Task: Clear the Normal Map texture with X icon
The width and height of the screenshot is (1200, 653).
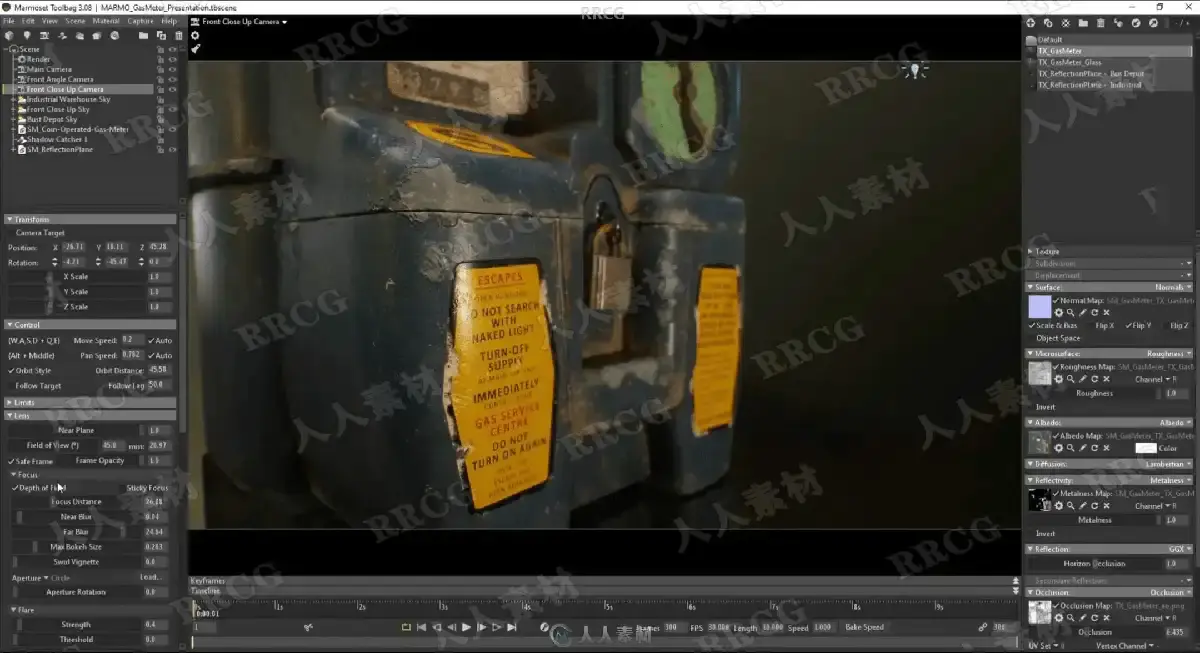Action: 1106,312
